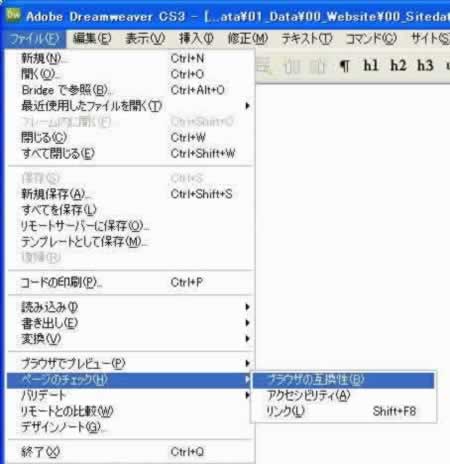
Task: Select コードの印刷(P) menu entry
Action: tap(131, 283)
